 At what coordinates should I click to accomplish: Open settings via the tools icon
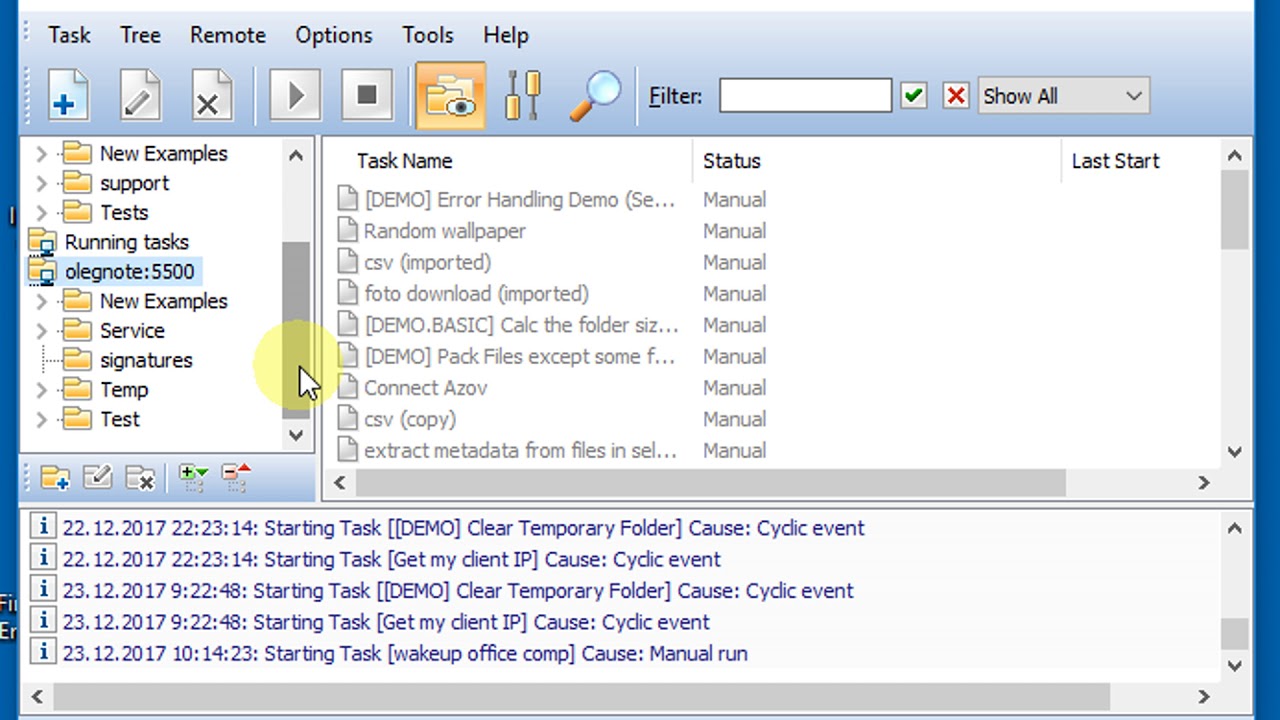coord(522,97)
